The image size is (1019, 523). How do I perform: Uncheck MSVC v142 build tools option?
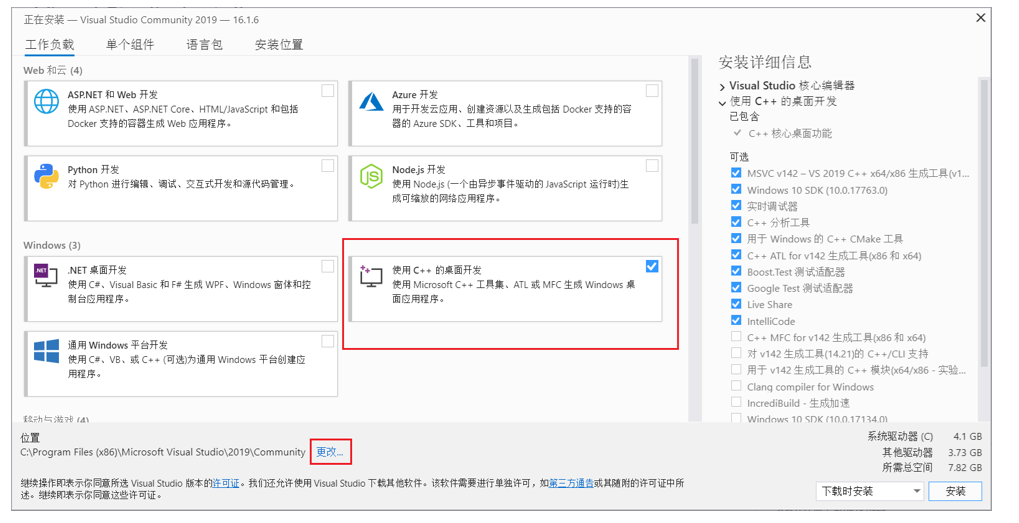click(736, 173)
